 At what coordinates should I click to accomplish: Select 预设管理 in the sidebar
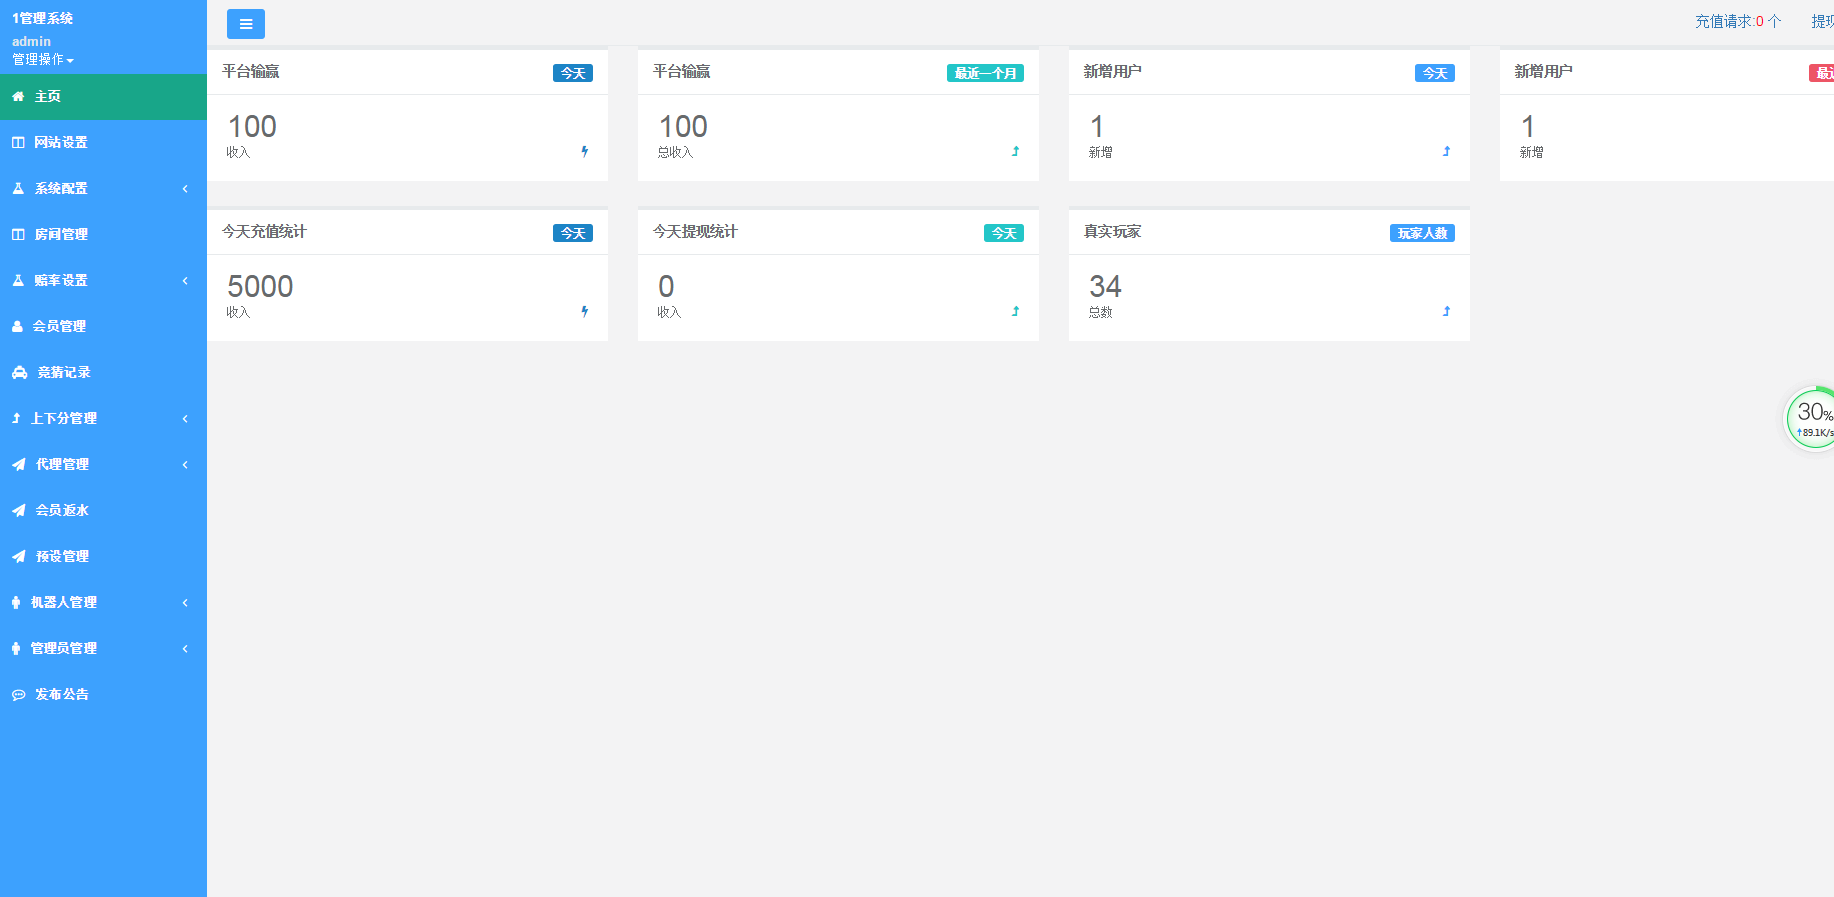pos(62,557)
